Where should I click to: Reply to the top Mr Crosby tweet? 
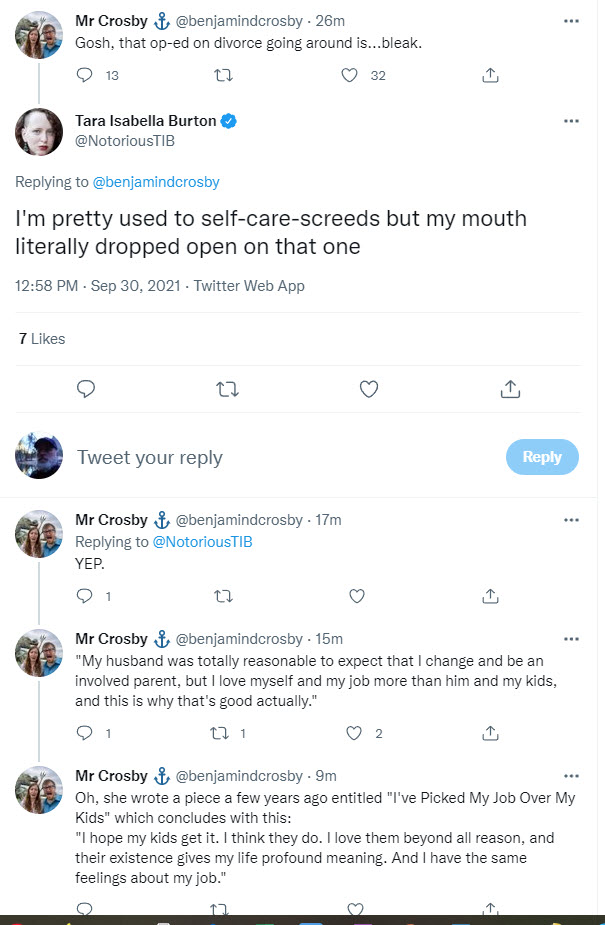(85, 75)
